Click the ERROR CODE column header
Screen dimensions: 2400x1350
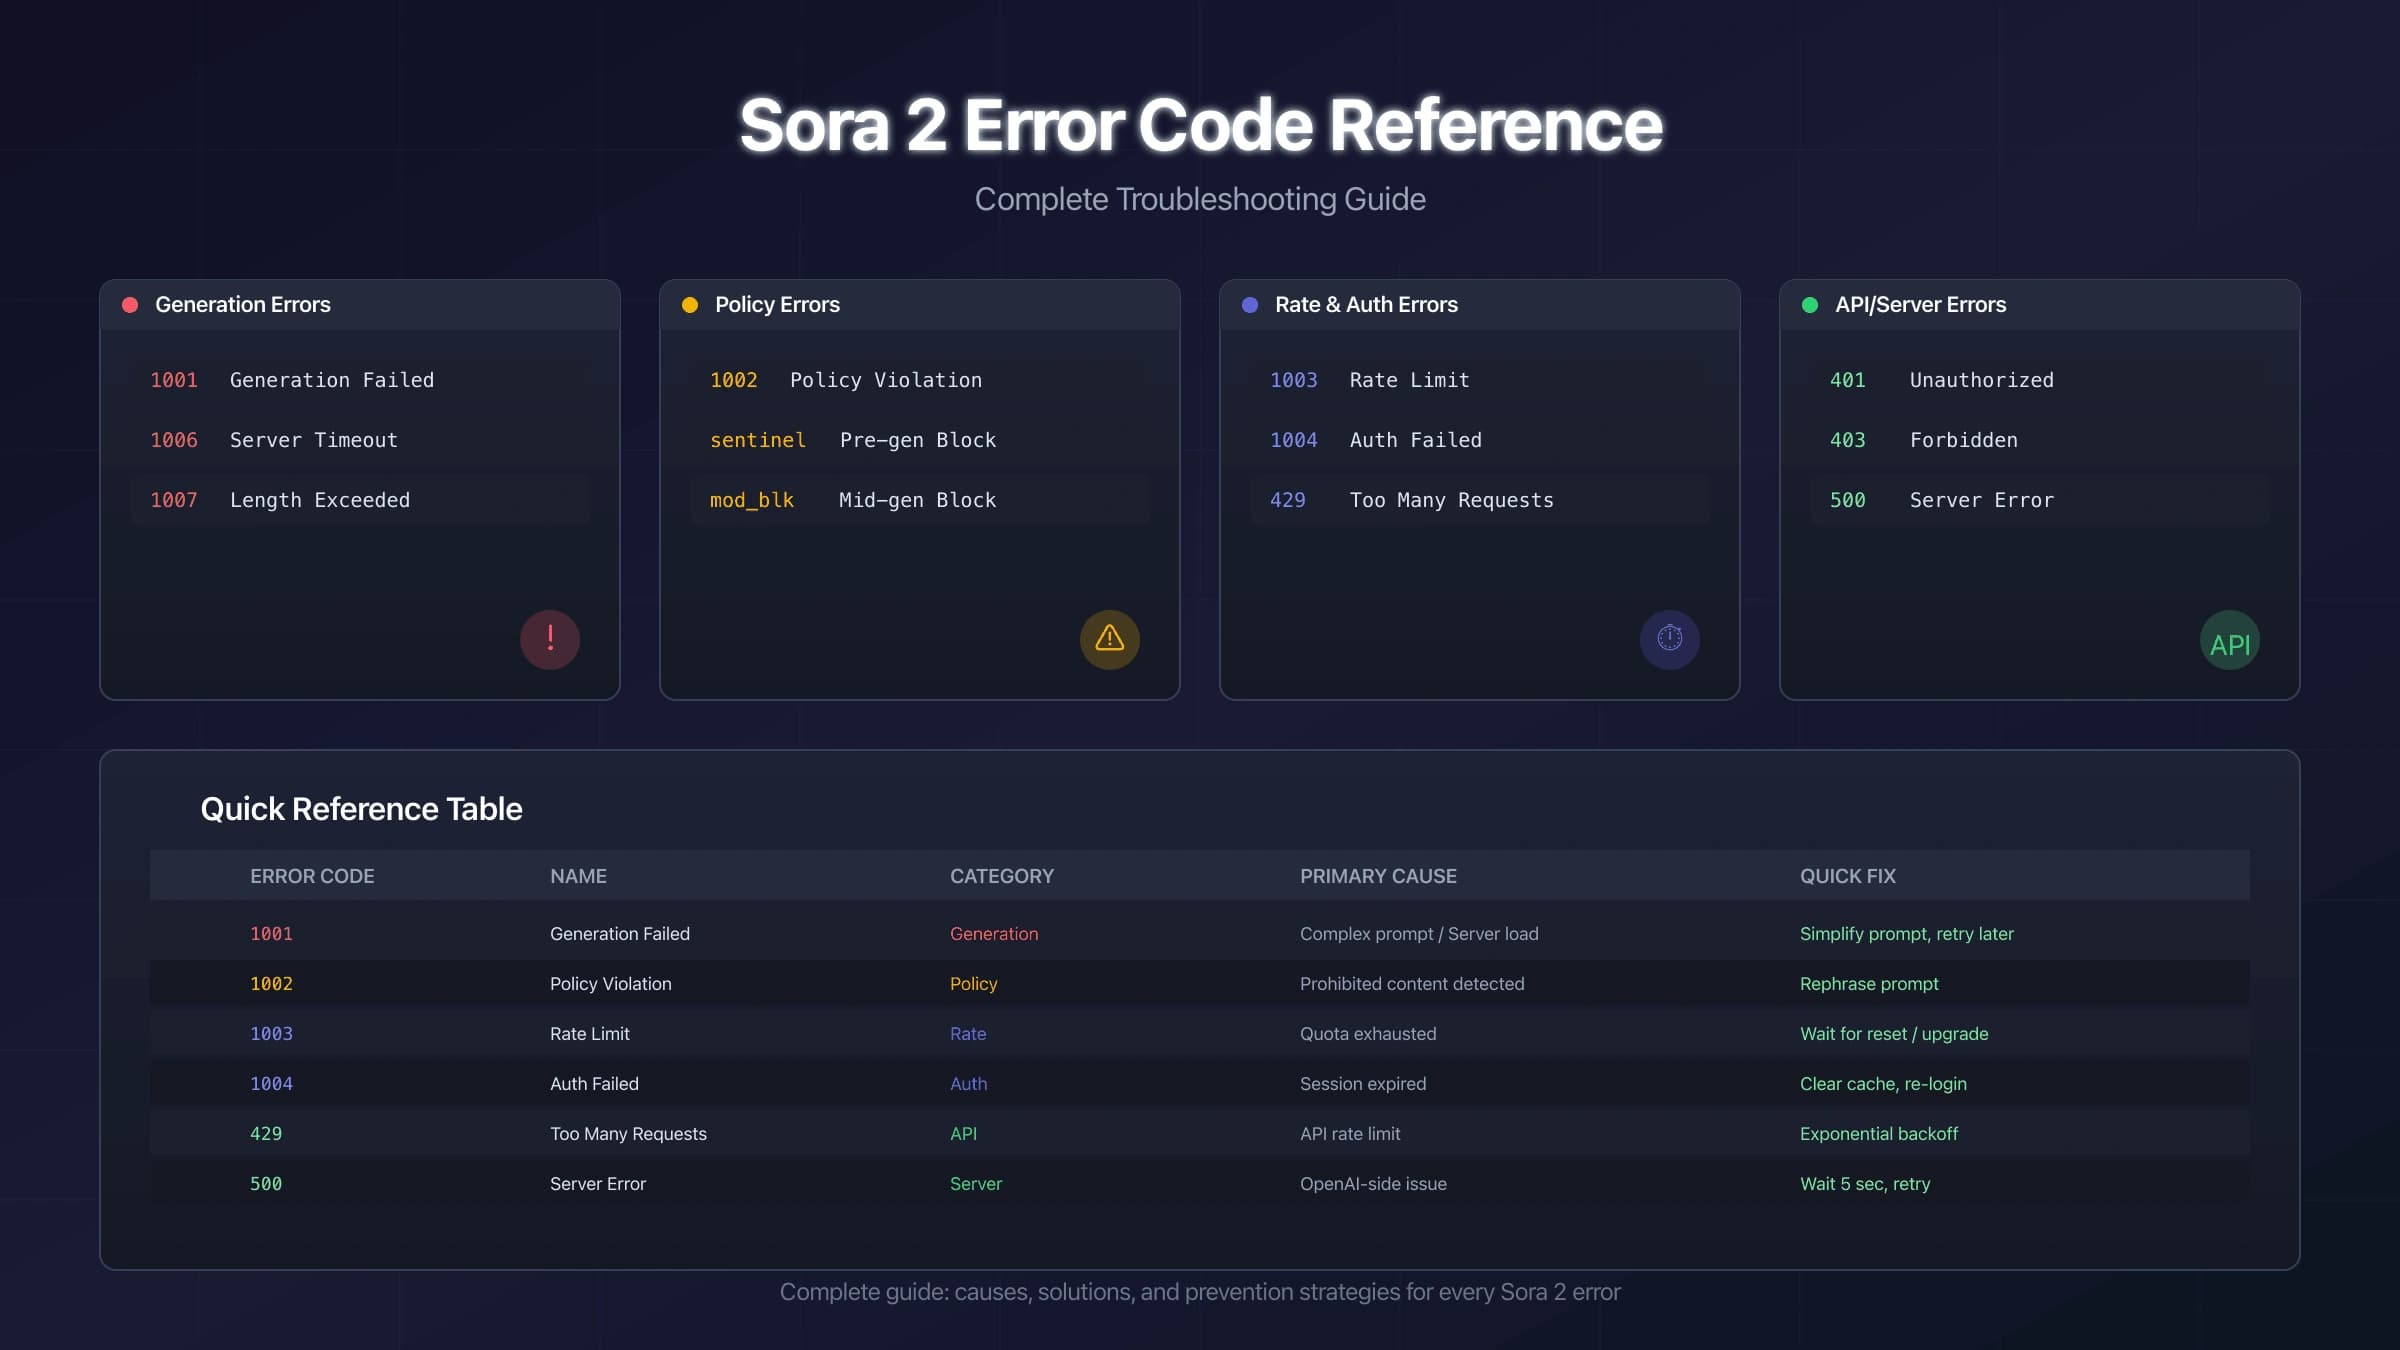312,876
